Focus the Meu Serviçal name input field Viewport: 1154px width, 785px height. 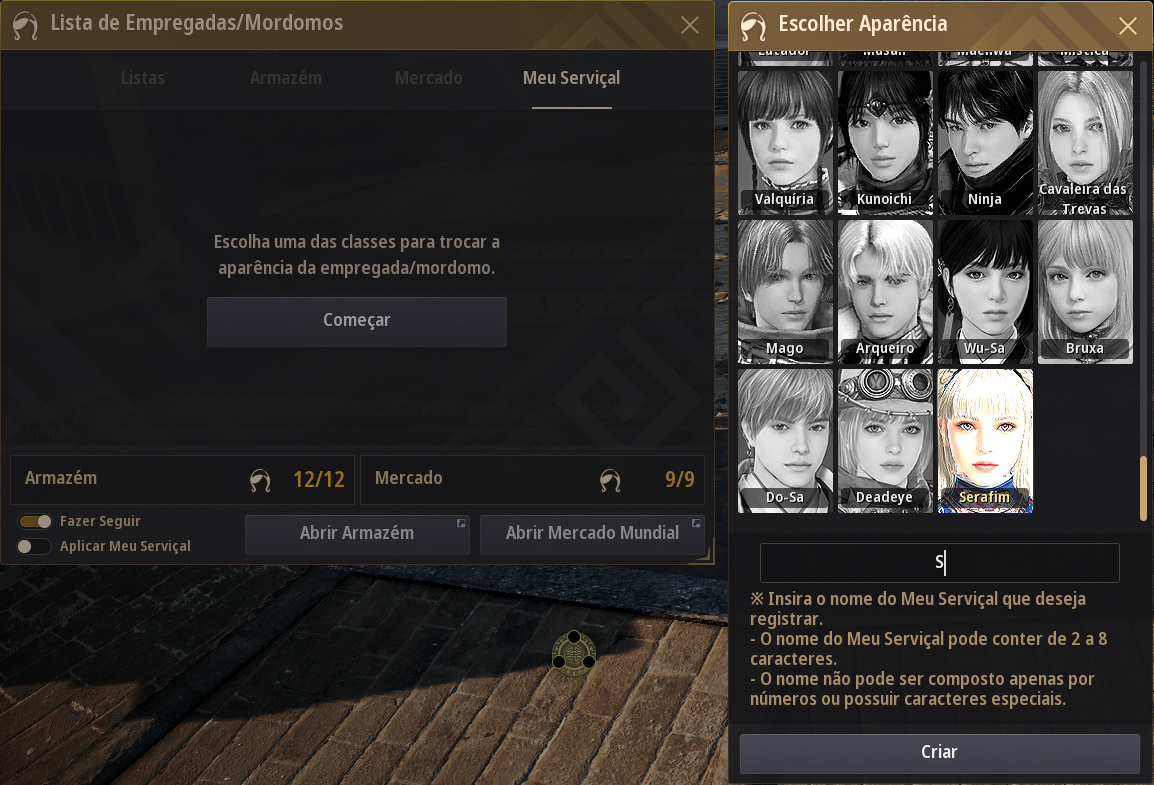[x=940, y=563]
